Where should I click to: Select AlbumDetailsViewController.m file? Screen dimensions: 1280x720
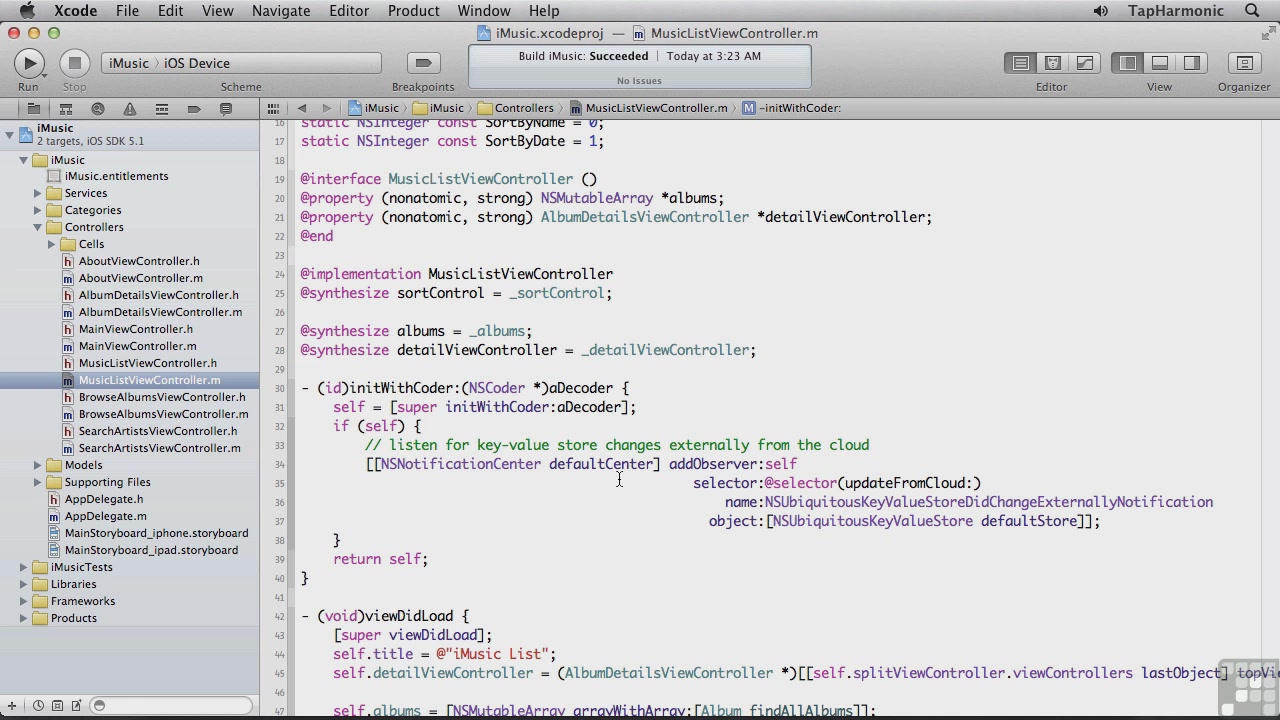[x=160, y=312]
